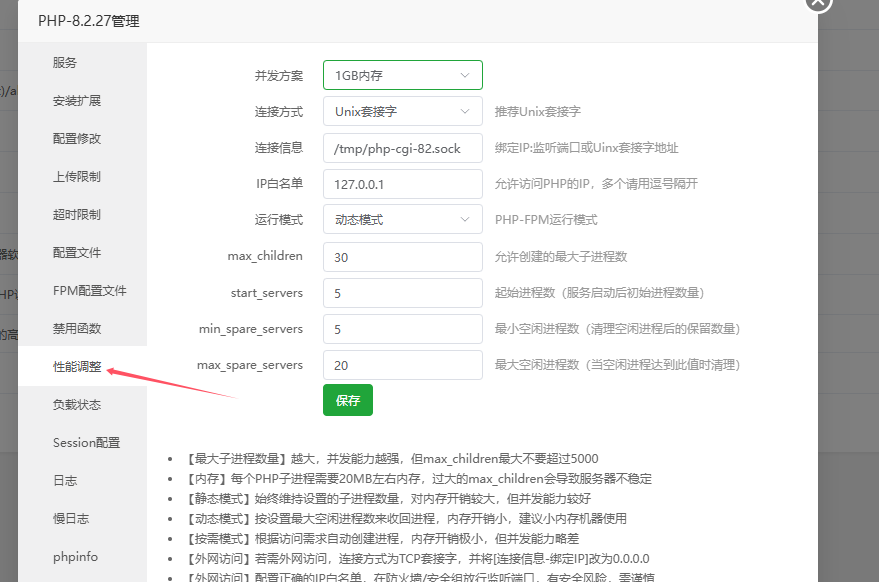
Task: Click the 静态模式 tip line
Action: coord(388,498)
